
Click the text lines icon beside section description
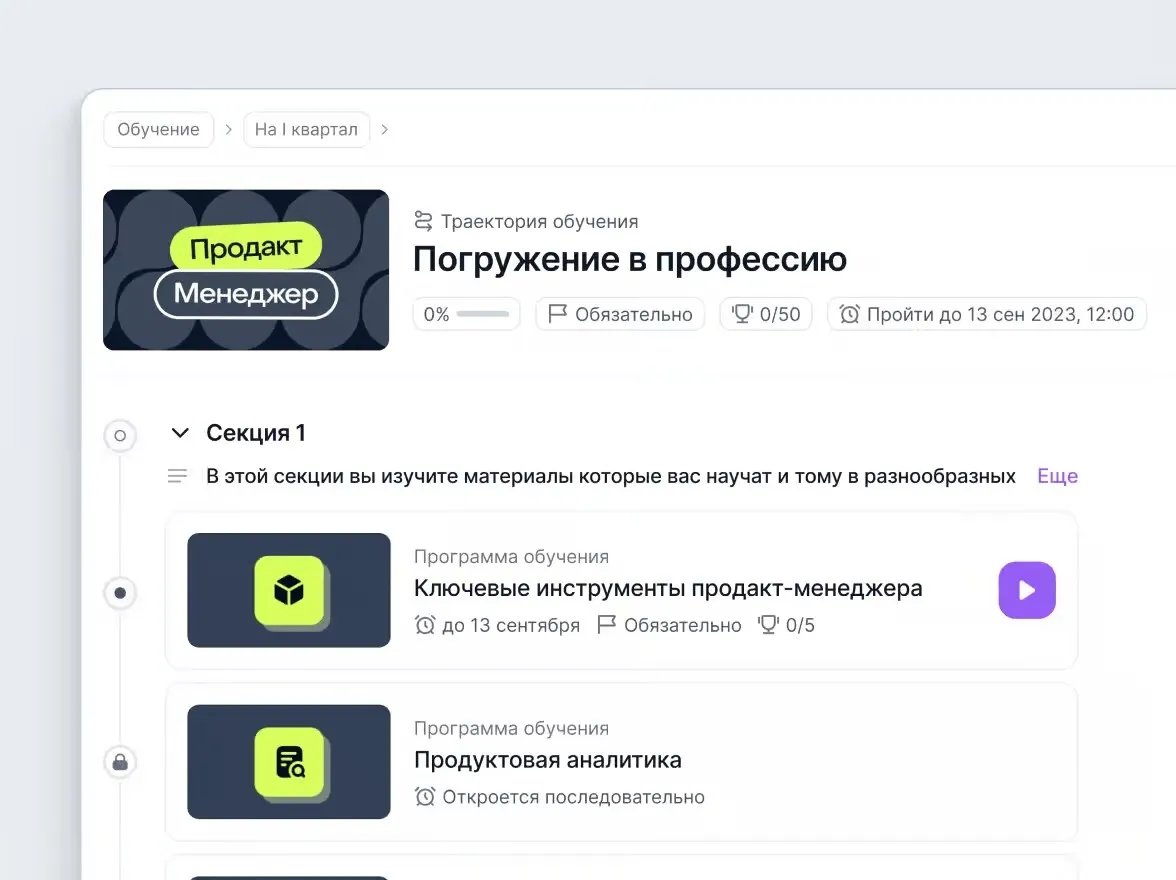click(178, 476)
